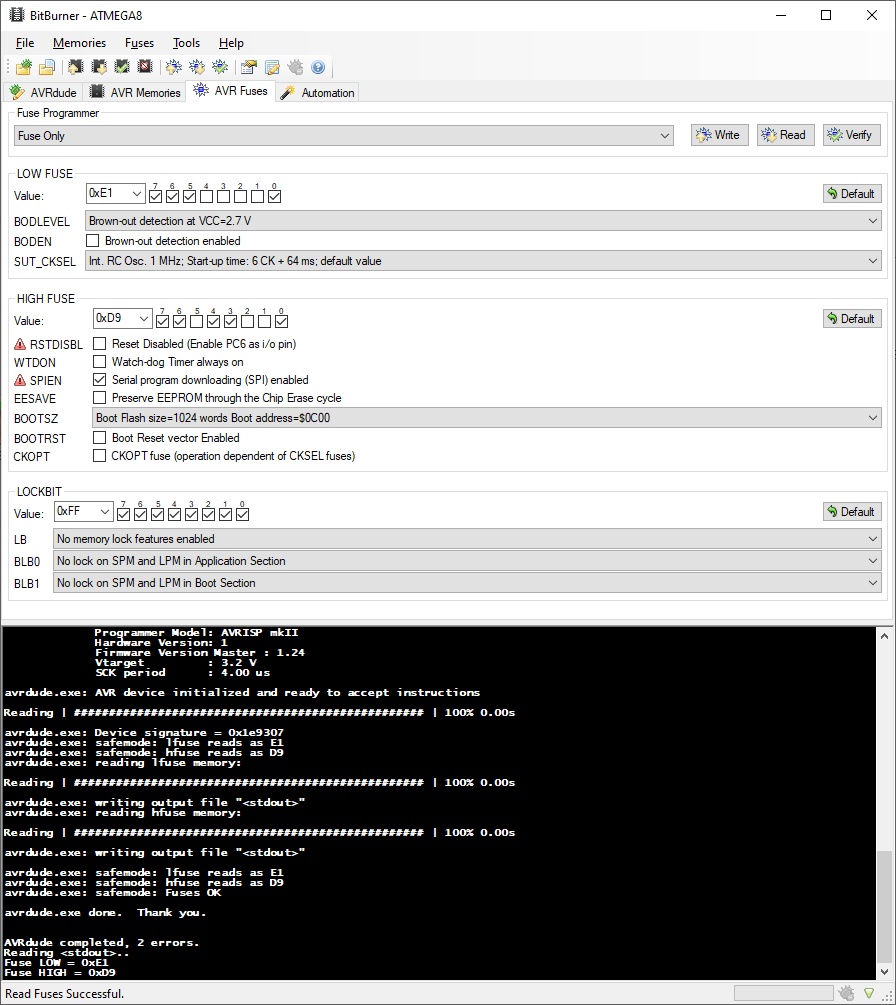Switch to the AVRdude tab
The height and width of the screenshot is (1005, 896).
tap(44, 92)
